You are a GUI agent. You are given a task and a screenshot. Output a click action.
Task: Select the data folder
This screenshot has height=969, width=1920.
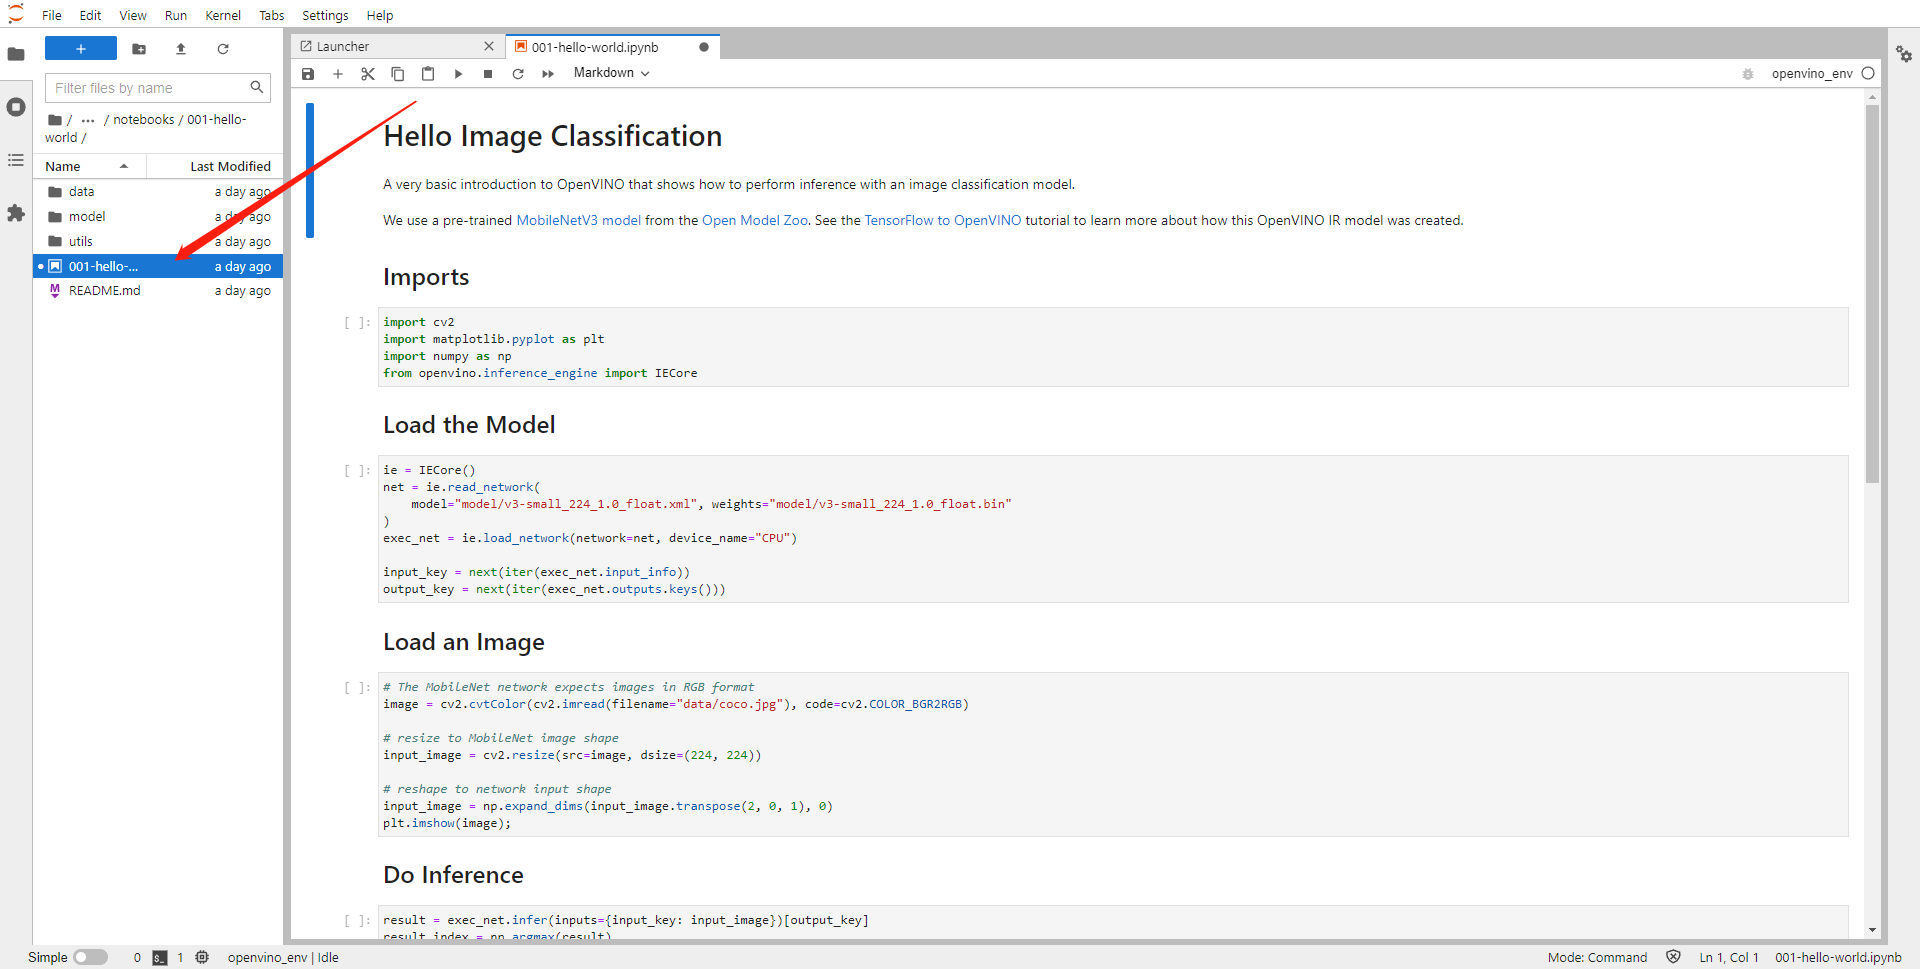(x=158, y=191)
